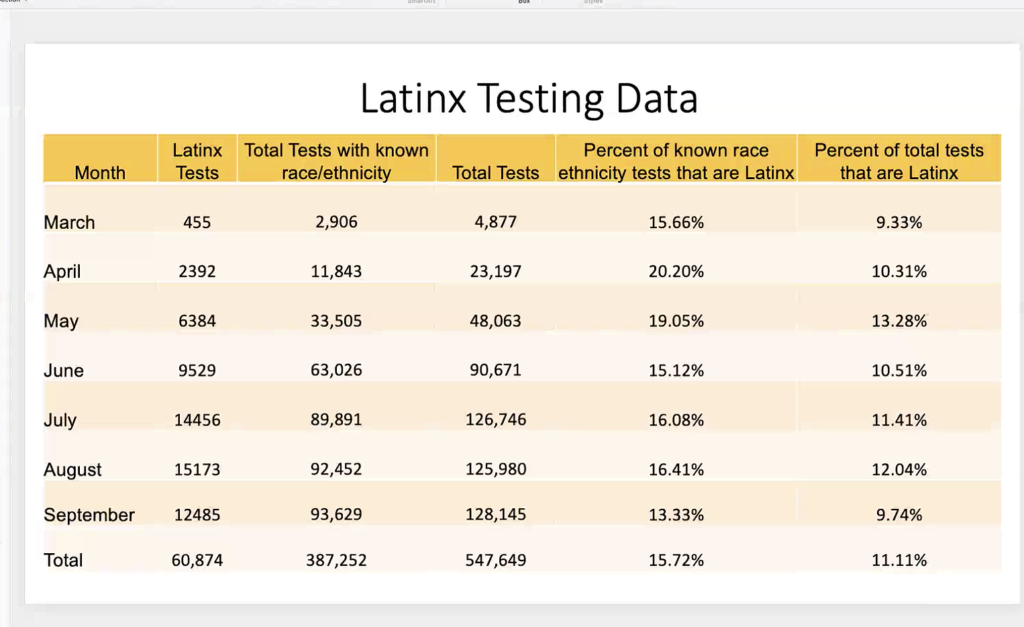The width and height of the screenshot is (1024, 627).
Task: Click 'Total Tests with known race/ethnicity' header
Action: click(x=336, y=161)
